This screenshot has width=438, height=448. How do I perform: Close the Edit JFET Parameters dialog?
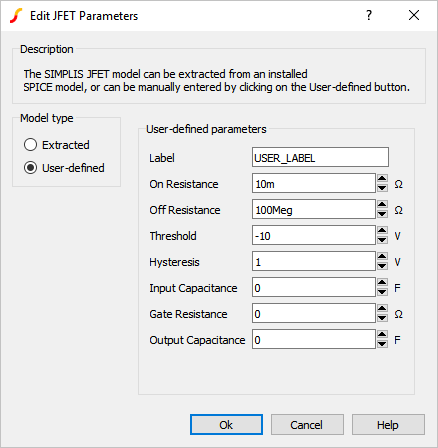point(414,15)
